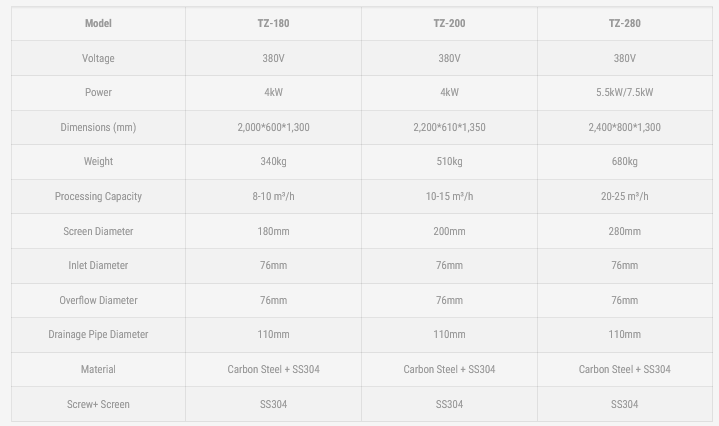This screenshot has width=719, height=426.
Task: Click the Processing Capacity row label
Action: [98, 197]
